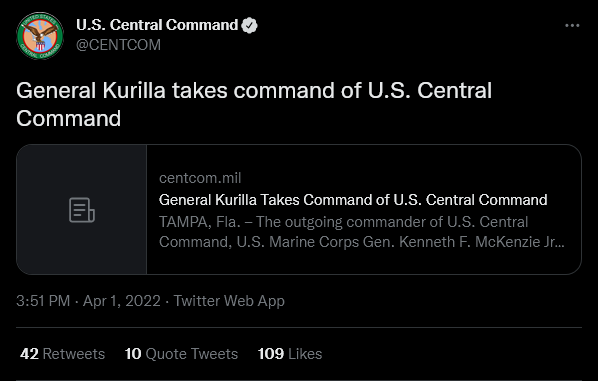Open card headline General Kurilla Takes Command
This screenshot has width=598, height=381.
353,200
